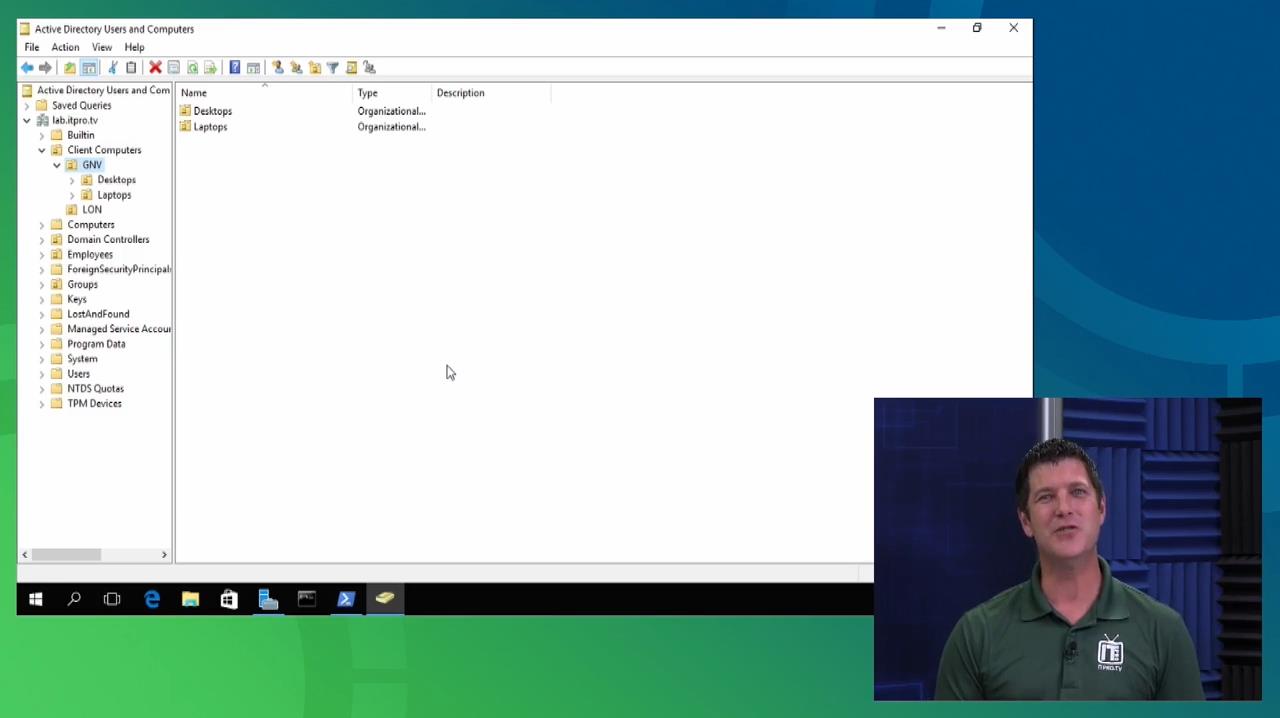Screen dimensions: 1280x718
Task: Select the LON OU in tree
Action: click(91, 210)
